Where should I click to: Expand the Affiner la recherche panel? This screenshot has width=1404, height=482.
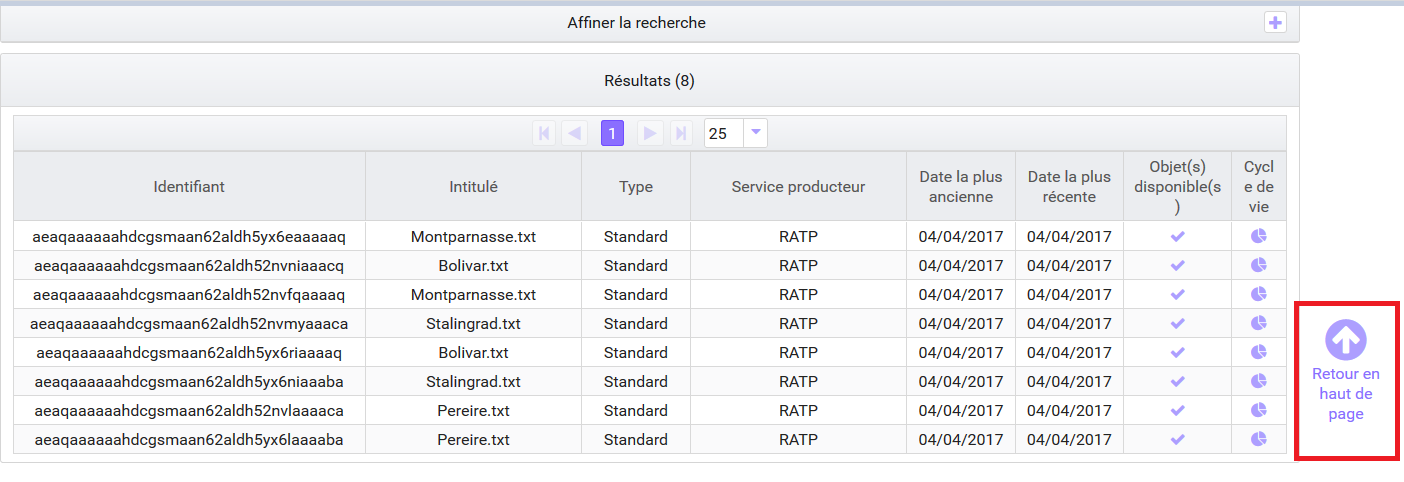click(1275, 22)
